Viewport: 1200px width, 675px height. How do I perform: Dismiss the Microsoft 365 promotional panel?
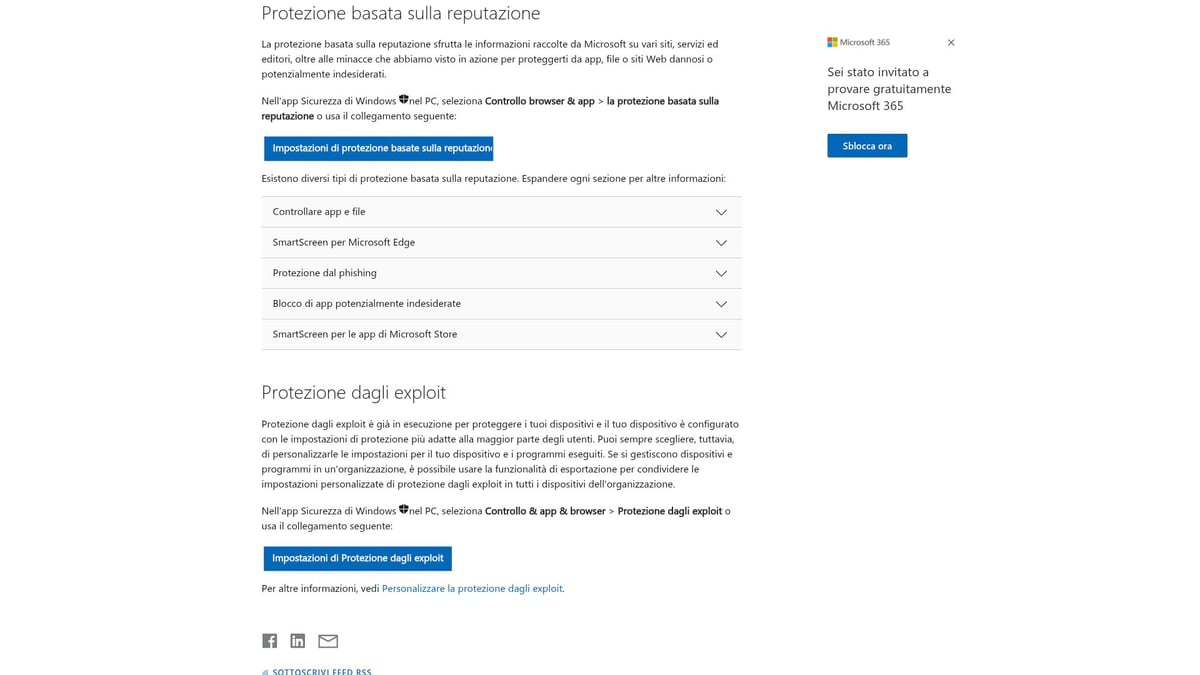pyautogui.click(x=950, y=42)
